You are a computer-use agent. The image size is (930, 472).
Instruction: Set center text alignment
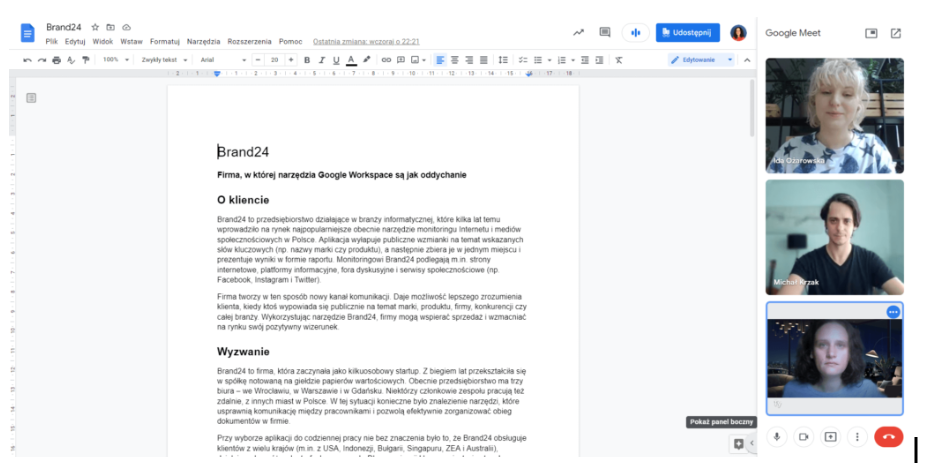[x=455, y=60]
